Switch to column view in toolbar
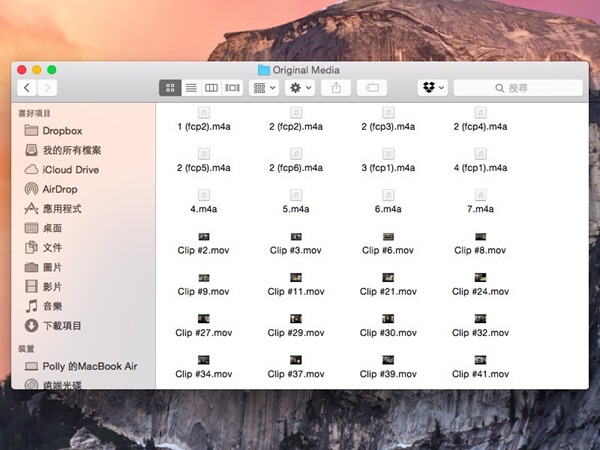600x450 pixels. [211, 88]
